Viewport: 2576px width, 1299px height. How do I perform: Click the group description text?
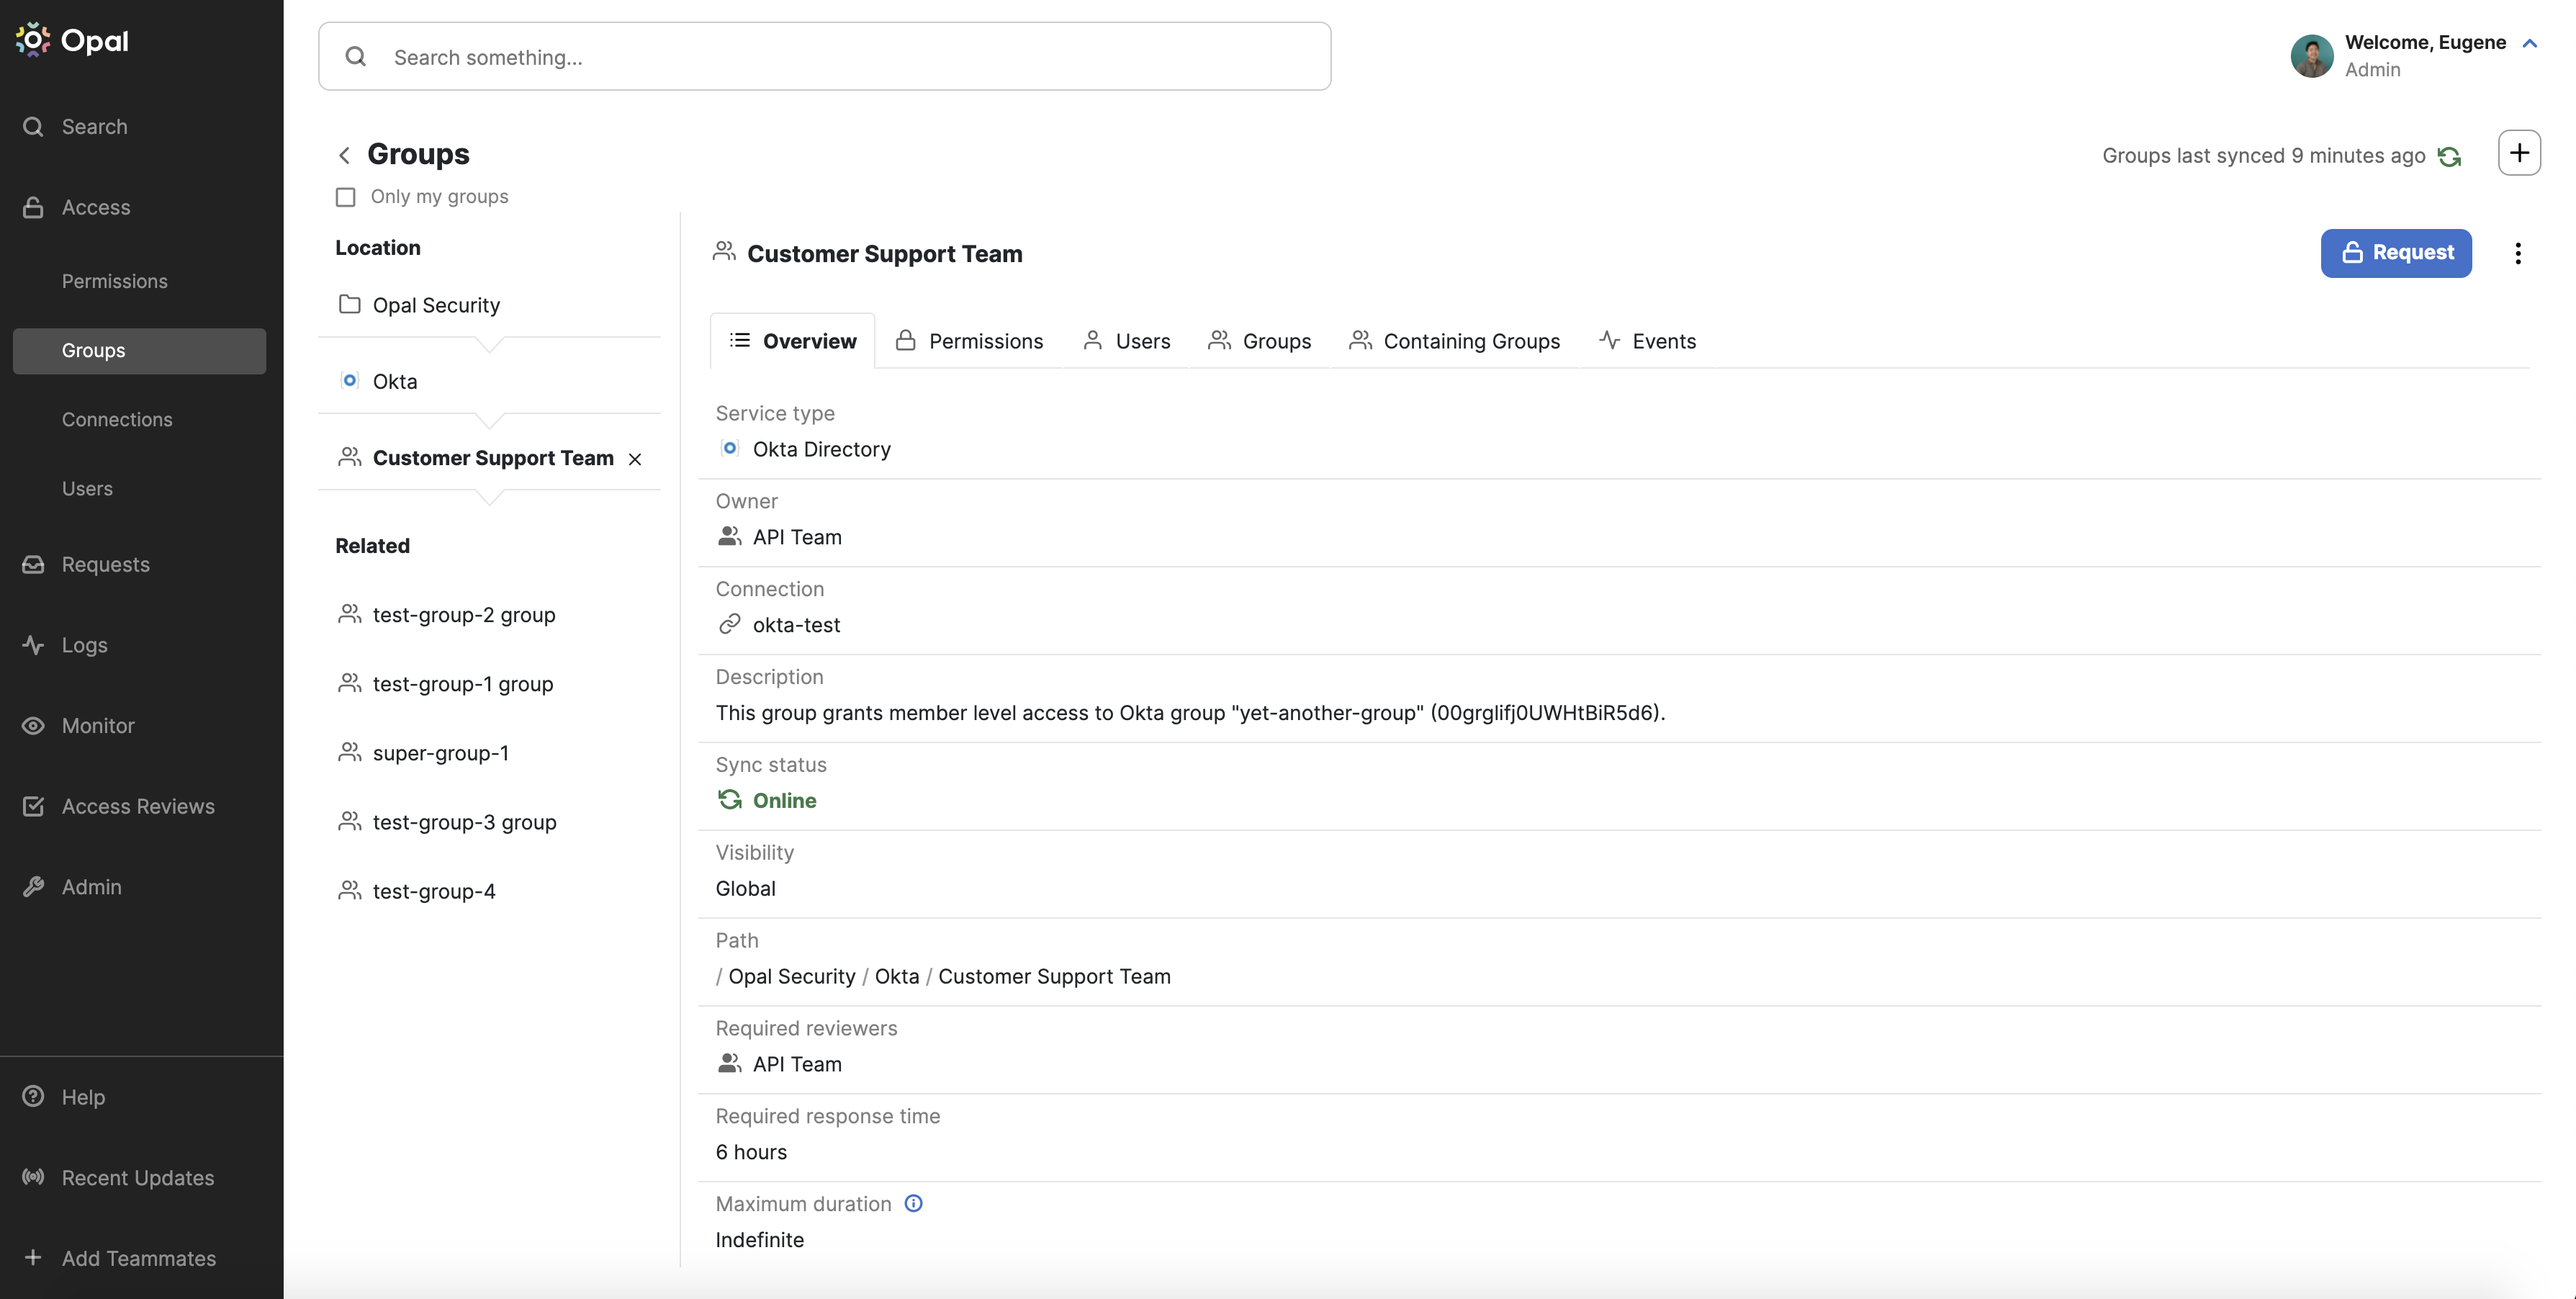click(x=1190, y=713)
